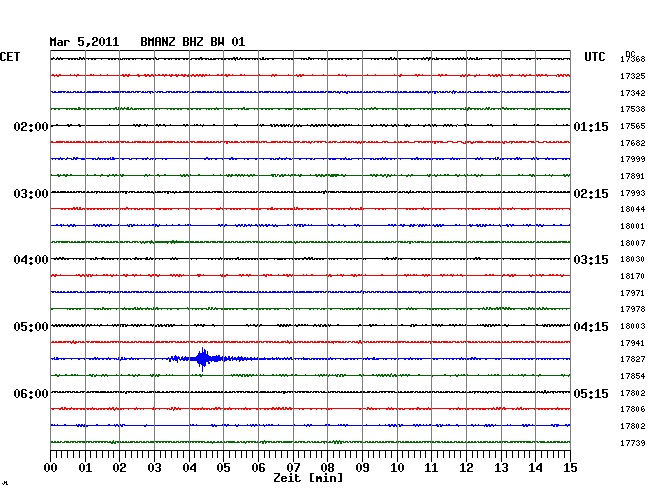Click the UTC time label '01:15'
Screen dimensions: 650x494
pos(591,127)
